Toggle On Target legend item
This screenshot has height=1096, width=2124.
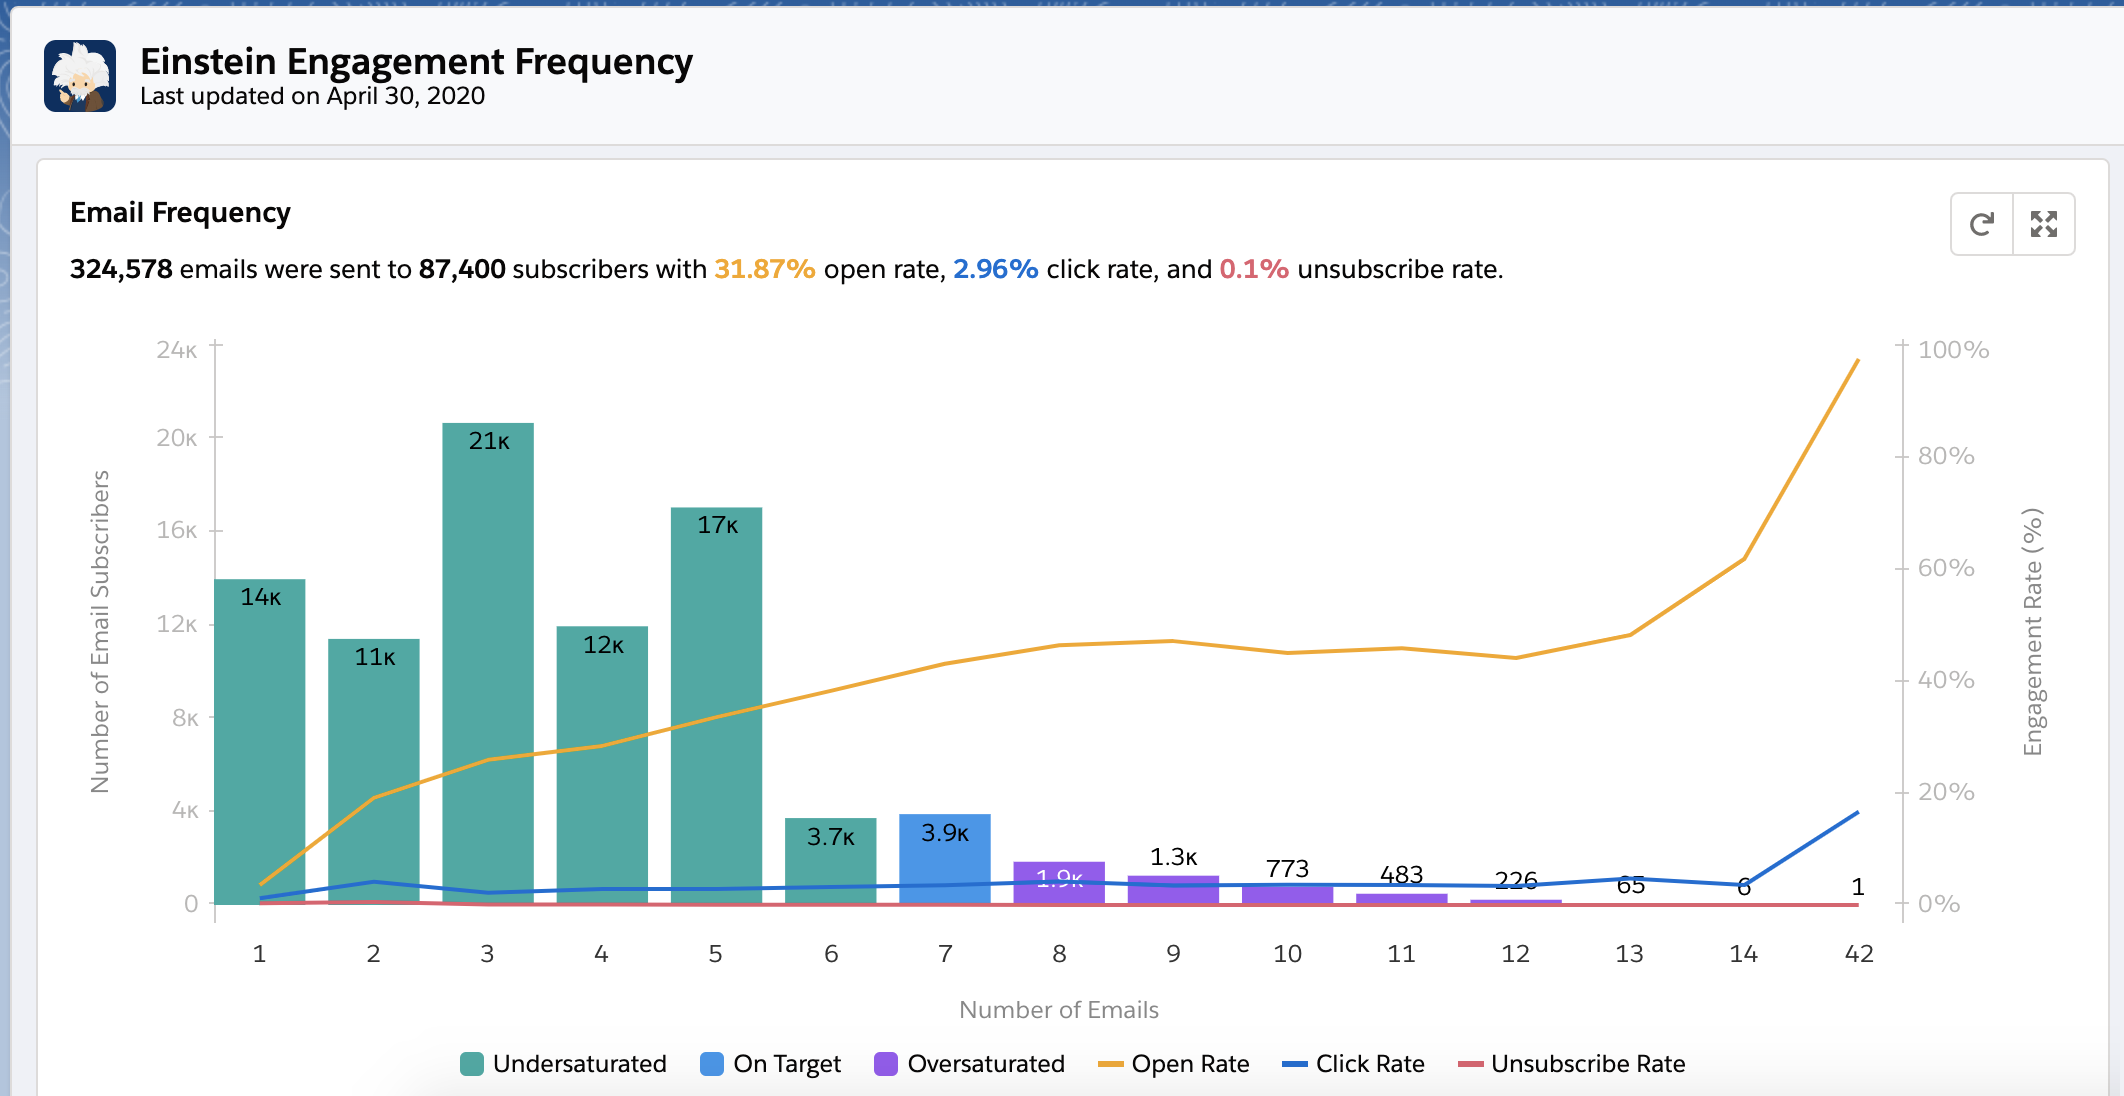[x=786, y=1064]
